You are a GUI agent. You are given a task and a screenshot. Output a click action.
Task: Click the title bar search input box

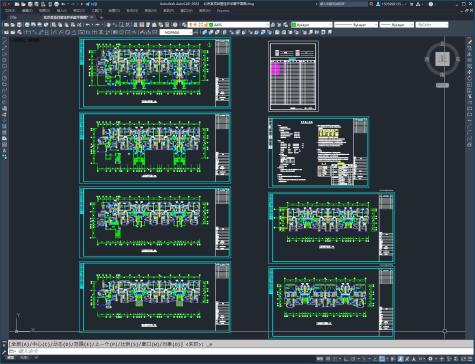pyautogui.click(x=343, y=4)
